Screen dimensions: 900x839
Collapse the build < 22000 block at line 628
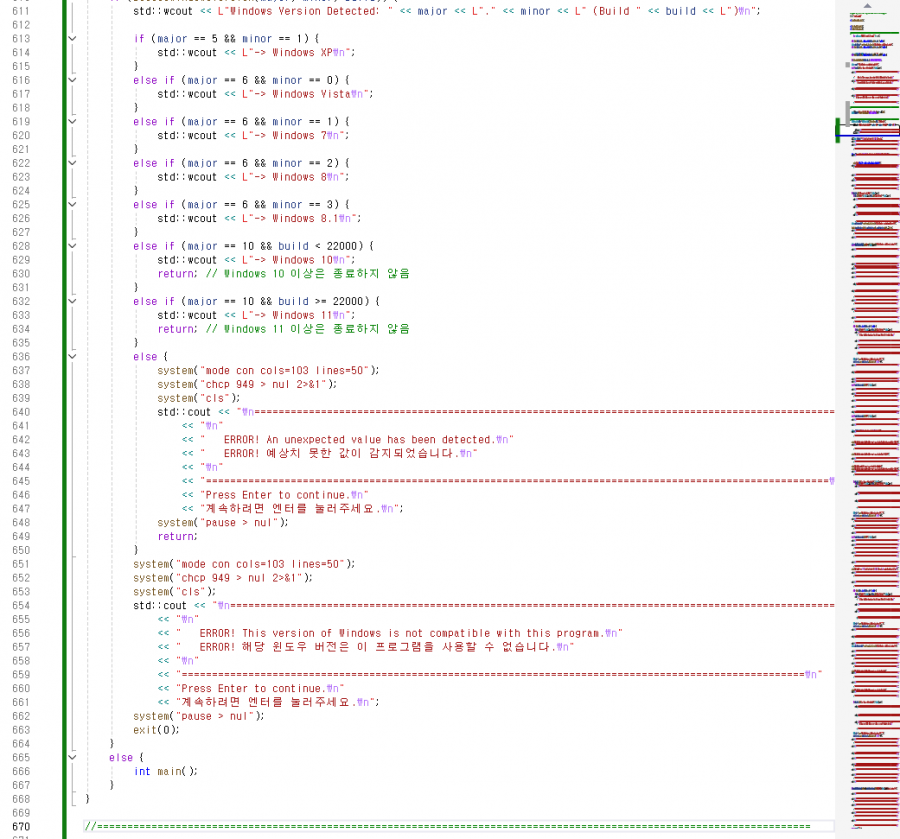72,246
